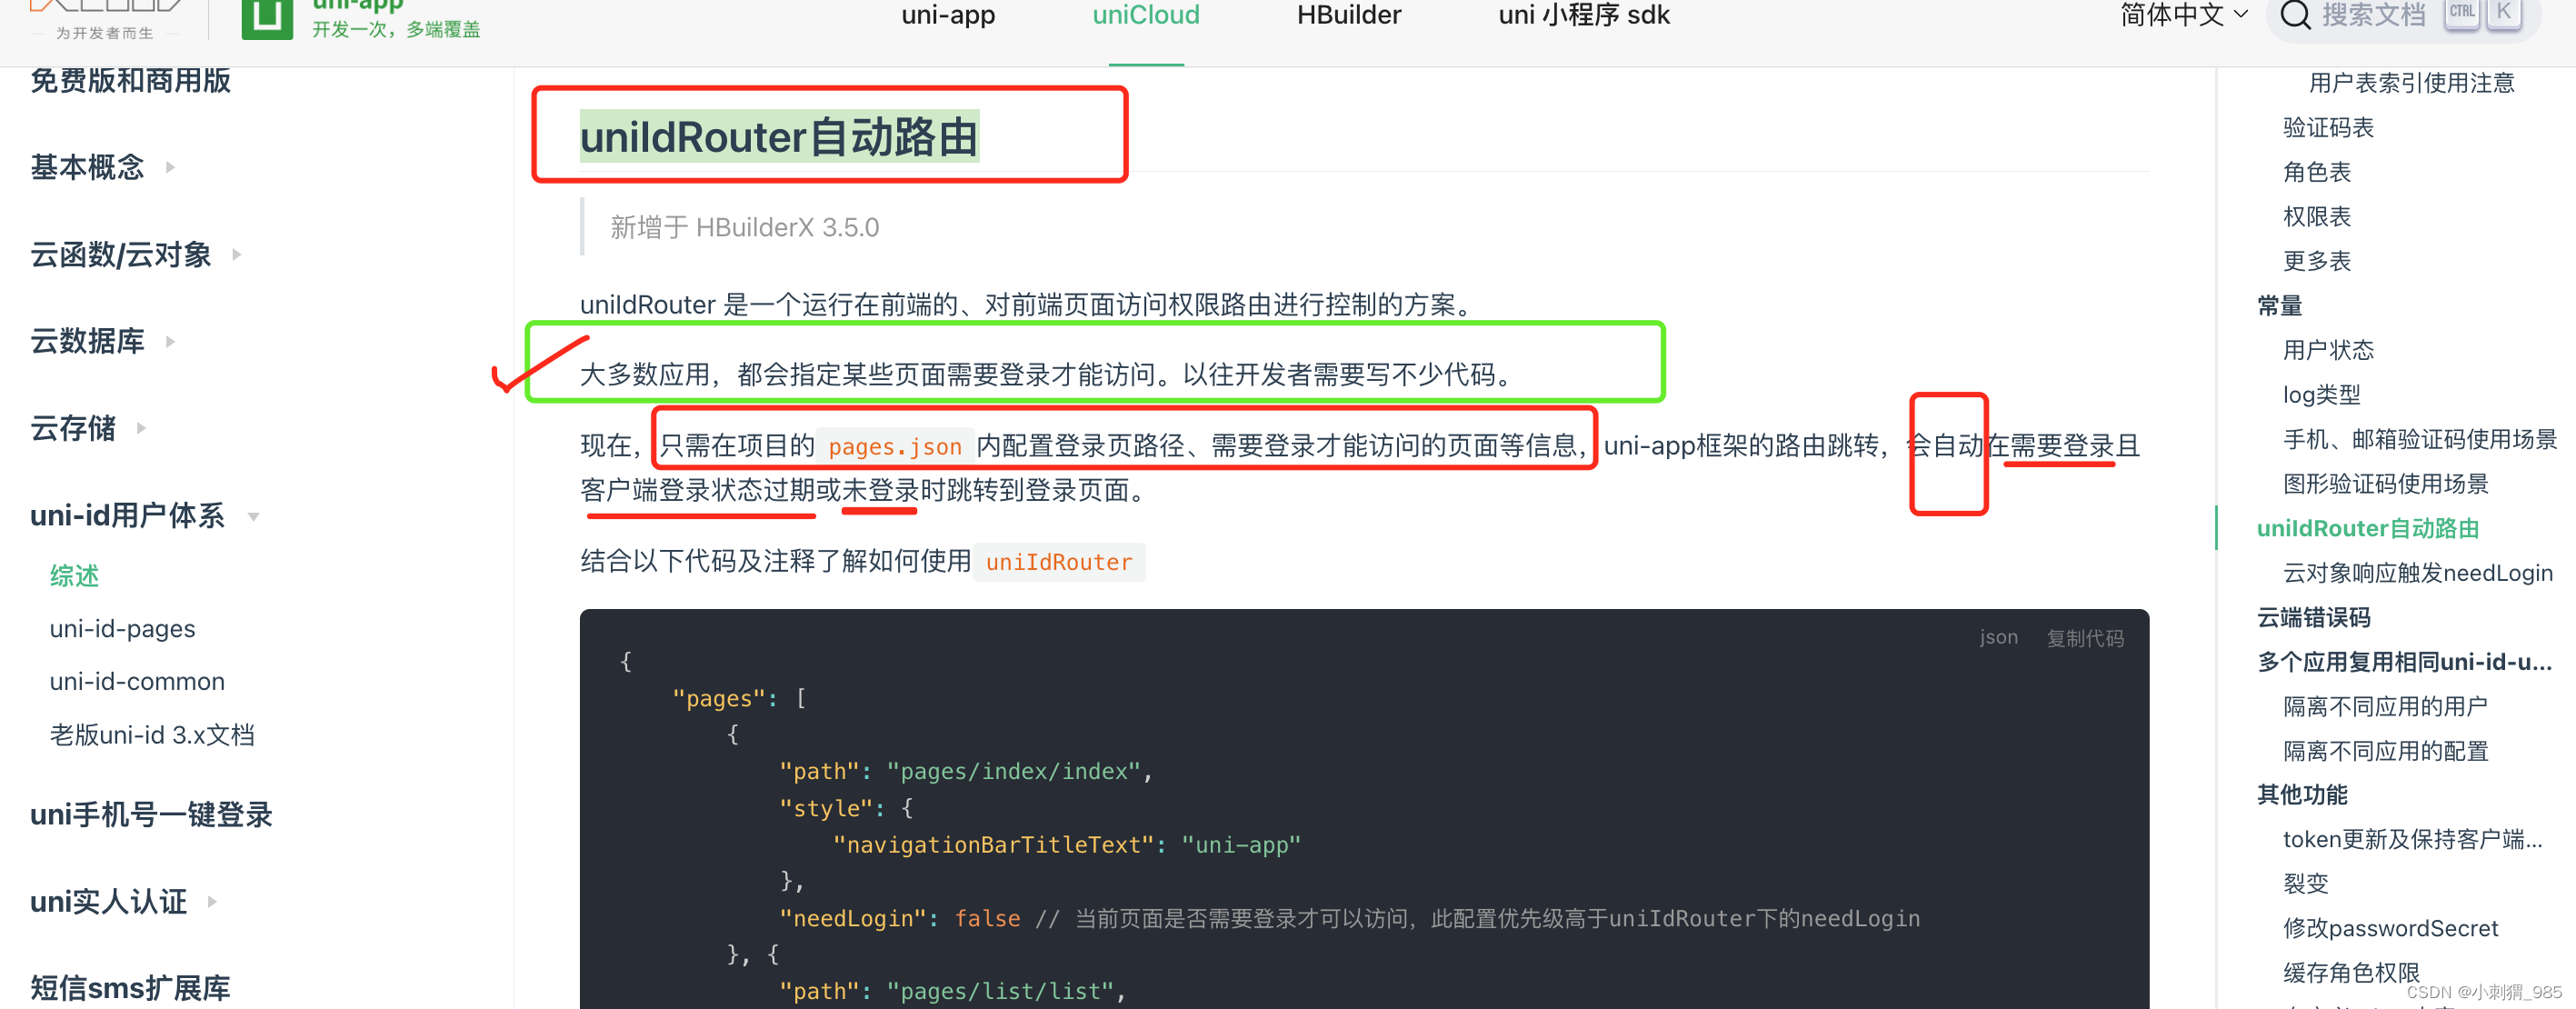Collapse the uni-id用户体系 sidebar section
Screen dimensions: 2576x1009
click(146, 515)
